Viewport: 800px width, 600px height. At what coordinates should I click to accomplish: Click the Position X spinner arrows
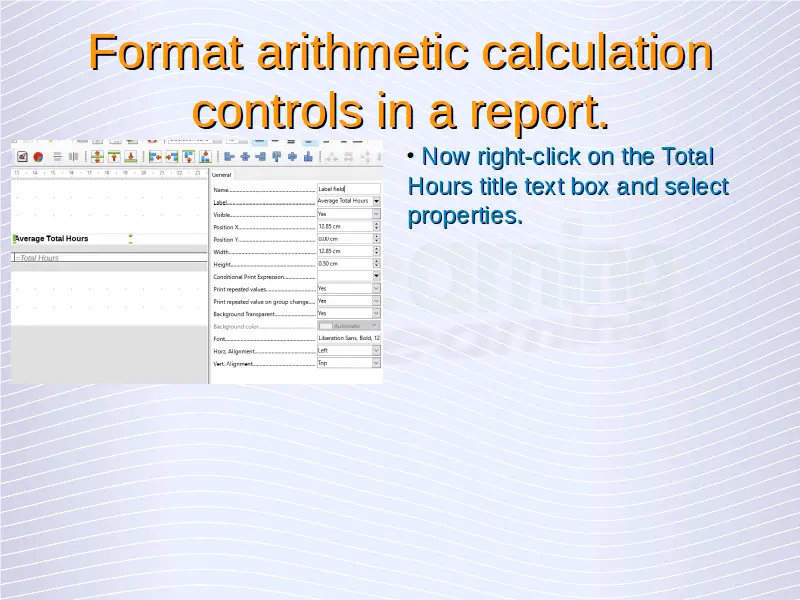377,226
